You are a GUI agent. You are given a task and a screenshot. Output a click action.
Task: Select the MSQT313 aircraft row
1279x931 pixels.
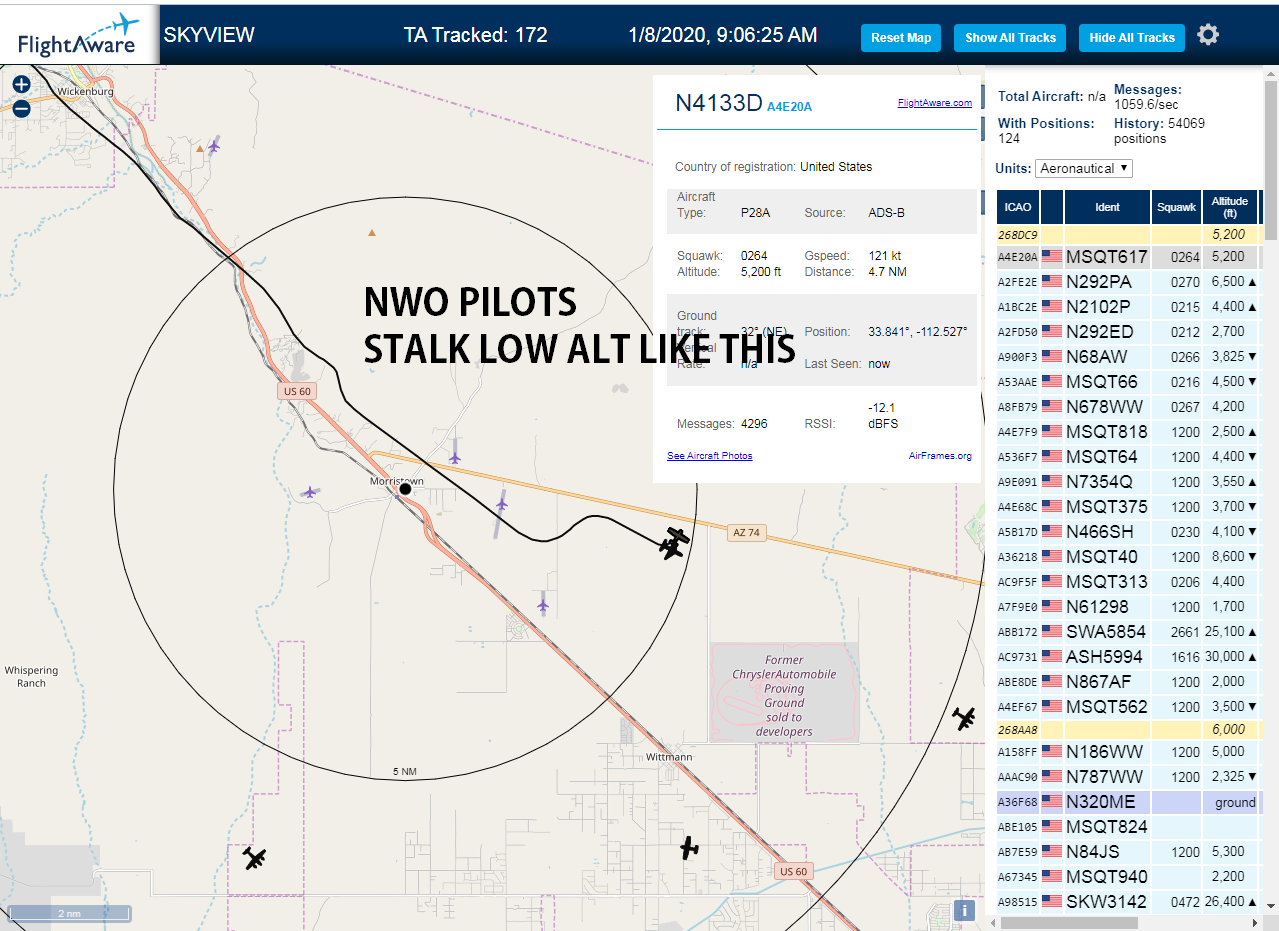pos(1130,582)
